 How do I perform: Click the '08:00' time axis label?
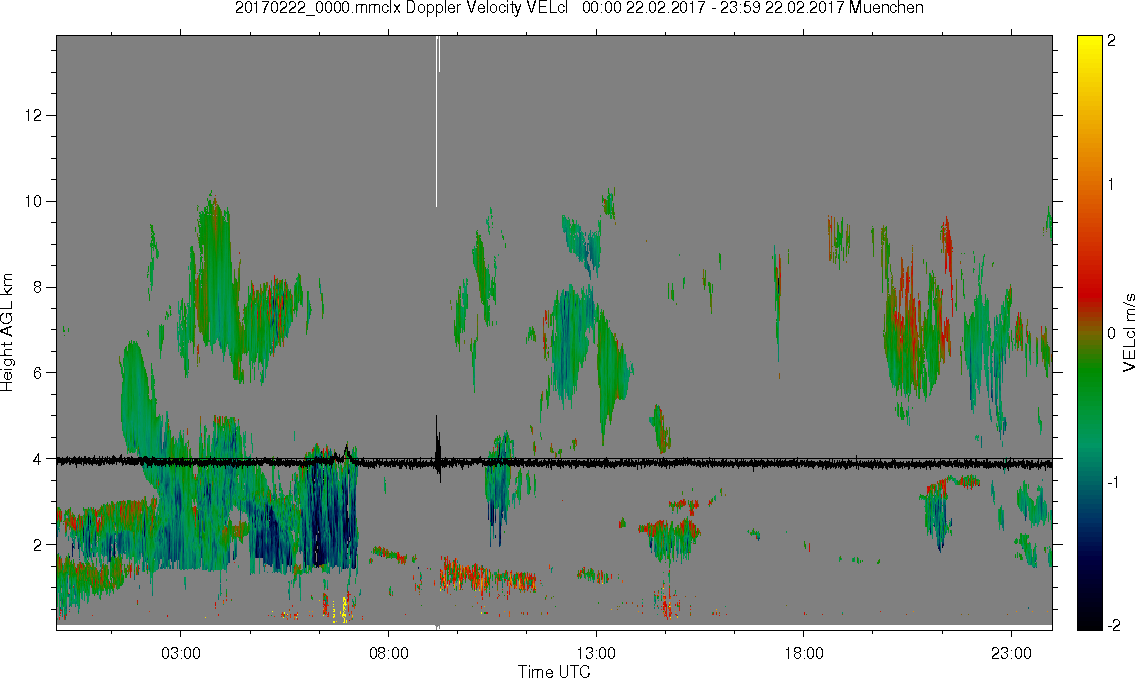coord(389,653)
